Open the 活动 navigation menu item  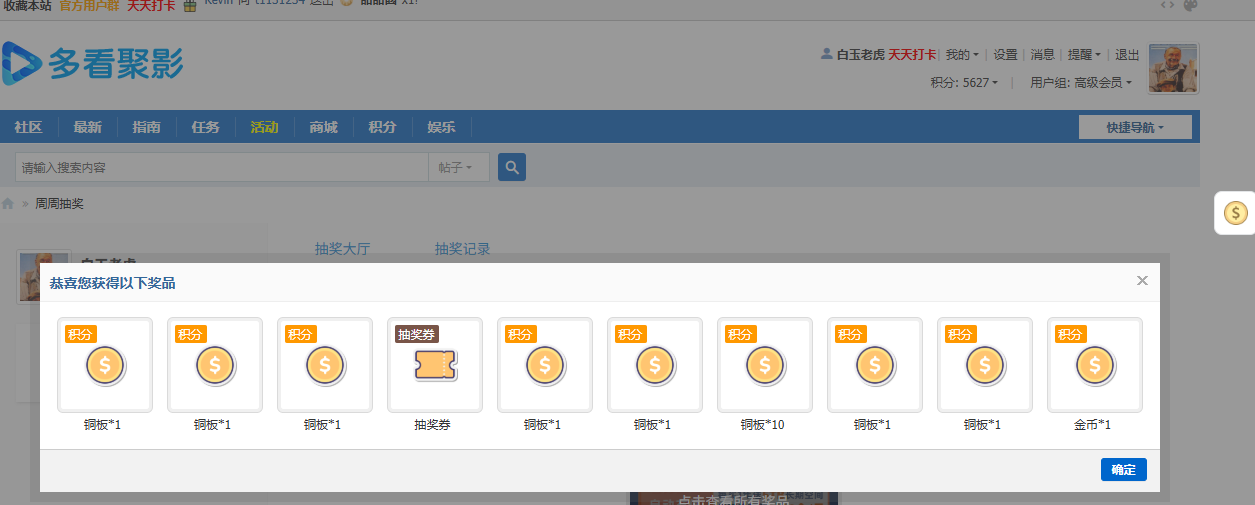tap(264, 127)
